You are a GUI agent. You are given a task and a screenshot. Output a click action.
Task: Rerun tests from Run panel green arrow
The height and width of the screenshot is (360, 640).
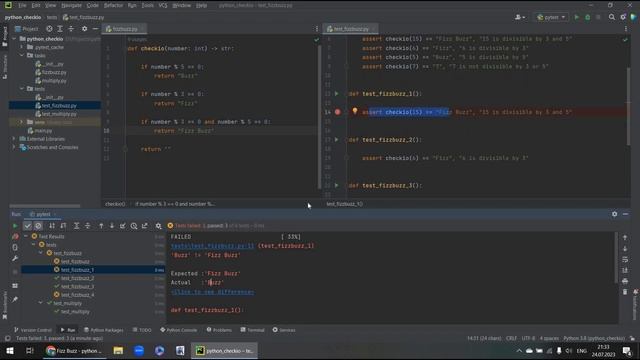click(x=15, y=226)
